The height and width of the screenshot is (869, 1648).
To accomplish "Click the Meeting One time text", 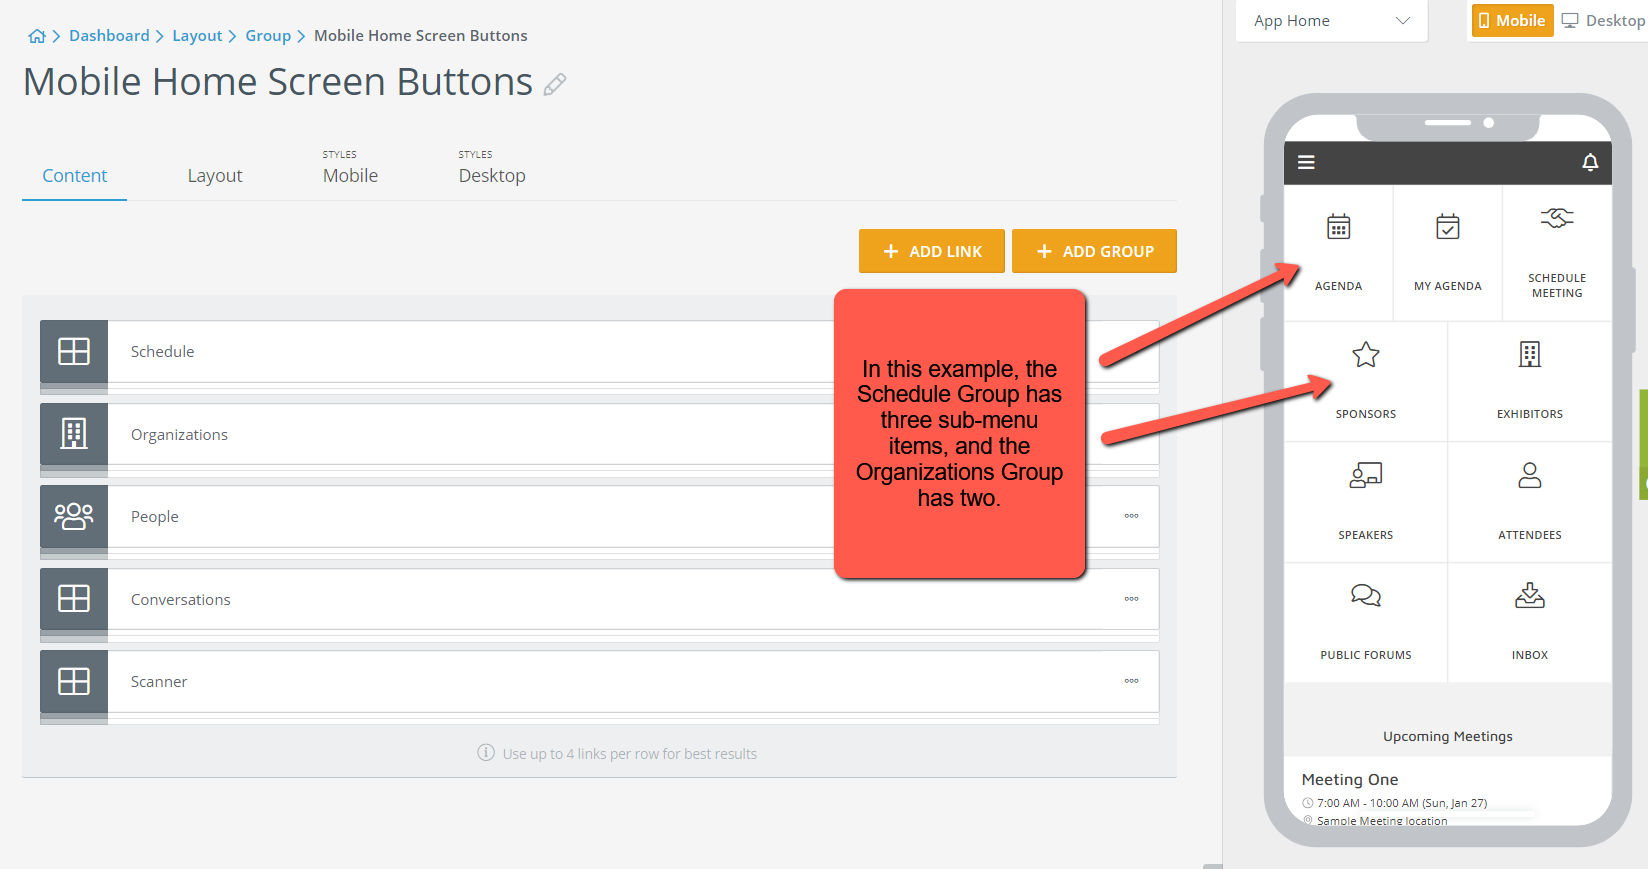I will pyautogui.click(x=1402, y=803).
